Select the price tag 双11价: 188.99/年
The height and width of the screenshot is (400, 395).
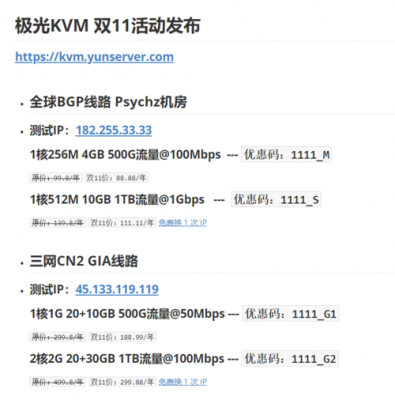coord(122,337)
